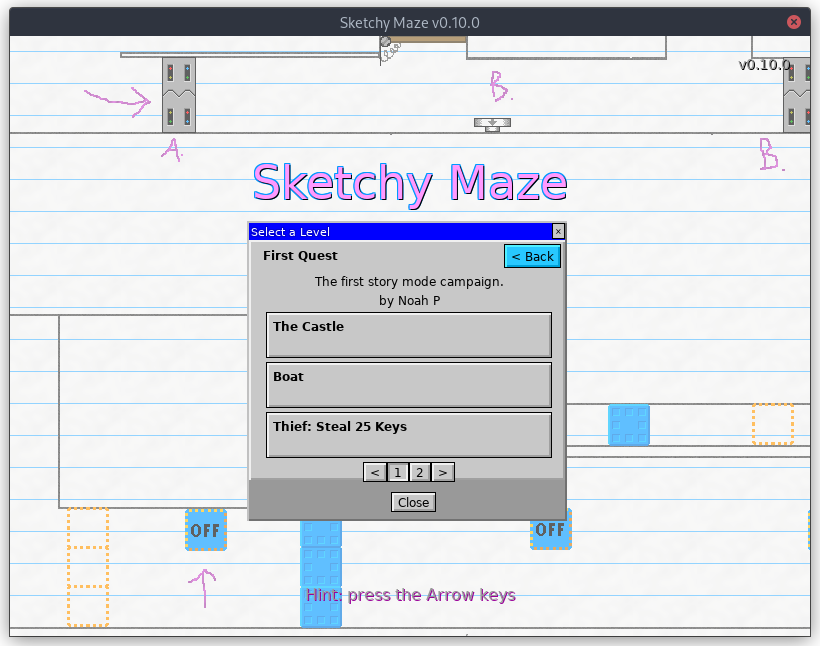820x646 pixels.
Task: Open the Boat level
Action: tap(408, 385)
